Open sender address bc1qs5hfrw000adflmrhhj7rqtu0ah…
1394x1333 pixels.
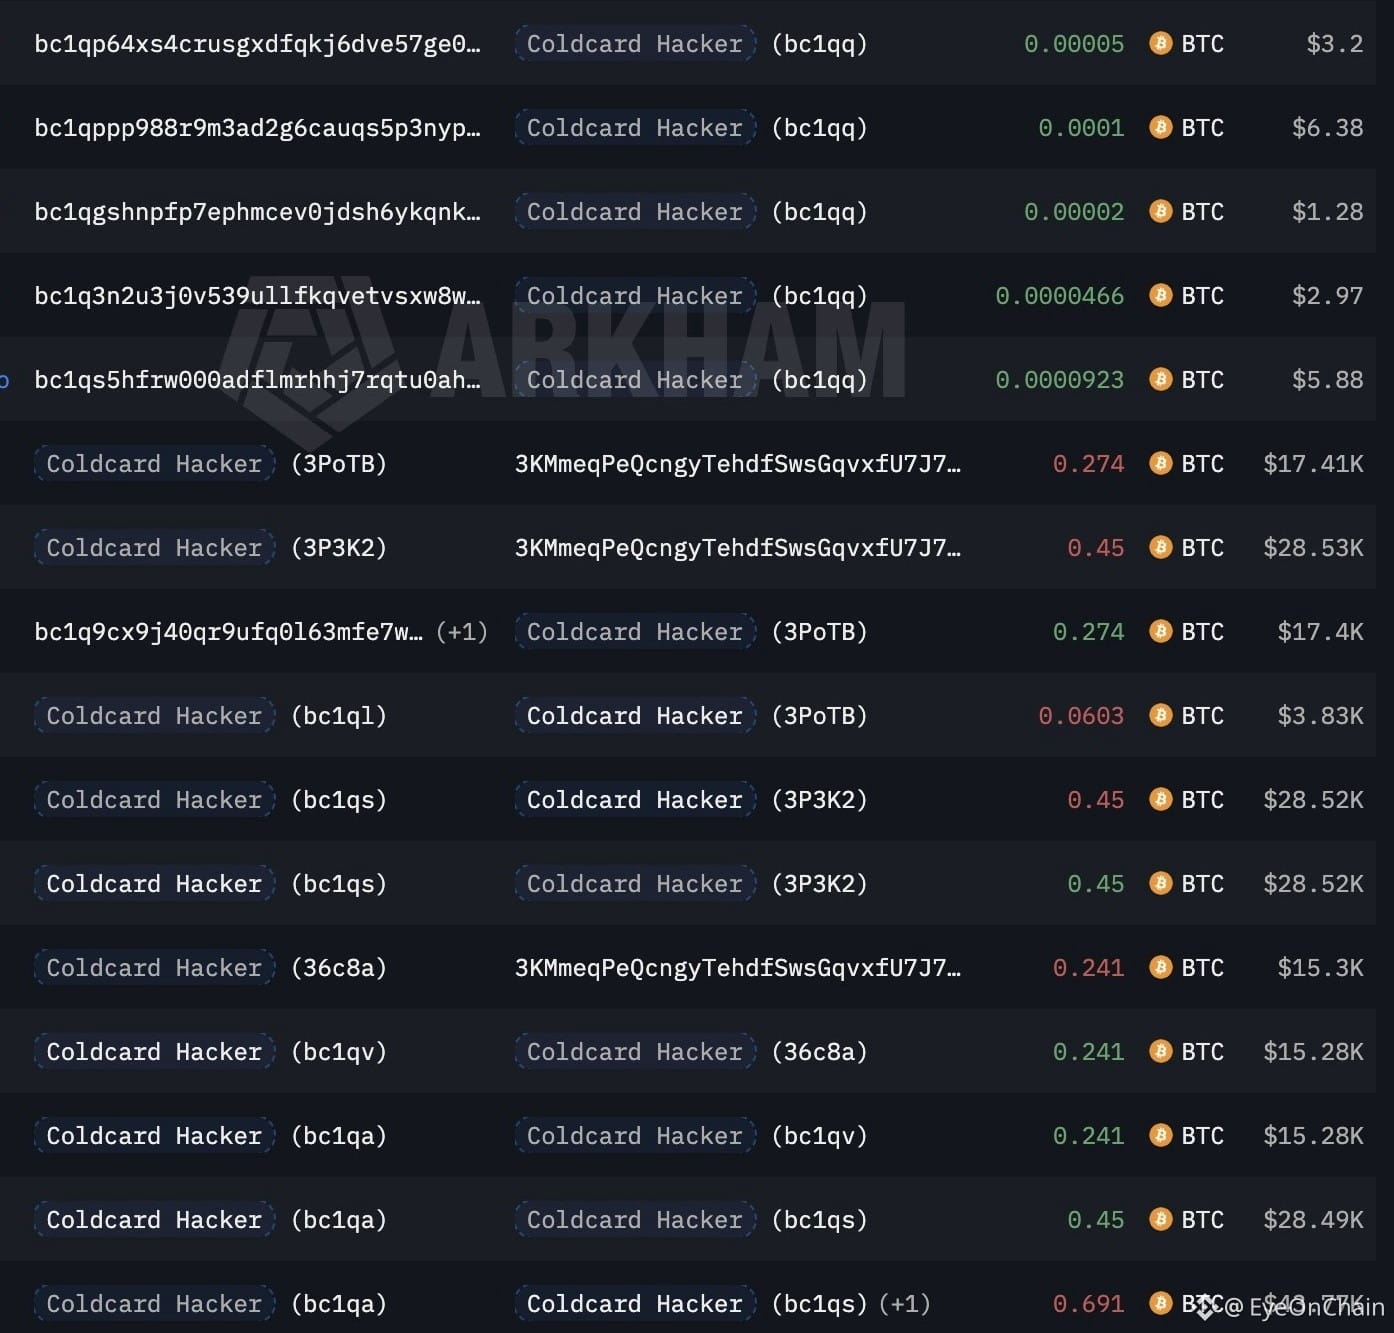pyautogui.click(x=257, y=380)
